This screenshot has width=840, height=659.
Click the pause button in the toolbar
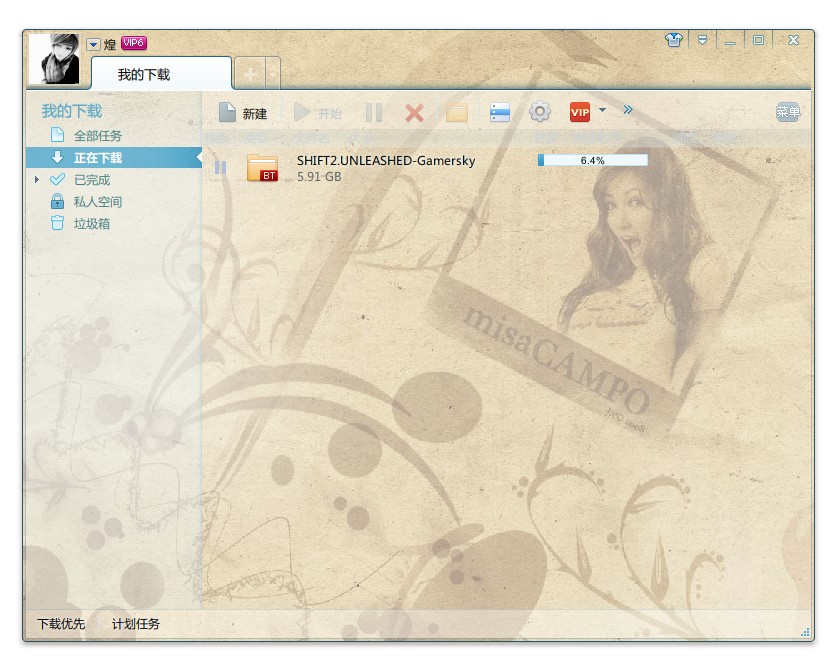coord(374,113)
